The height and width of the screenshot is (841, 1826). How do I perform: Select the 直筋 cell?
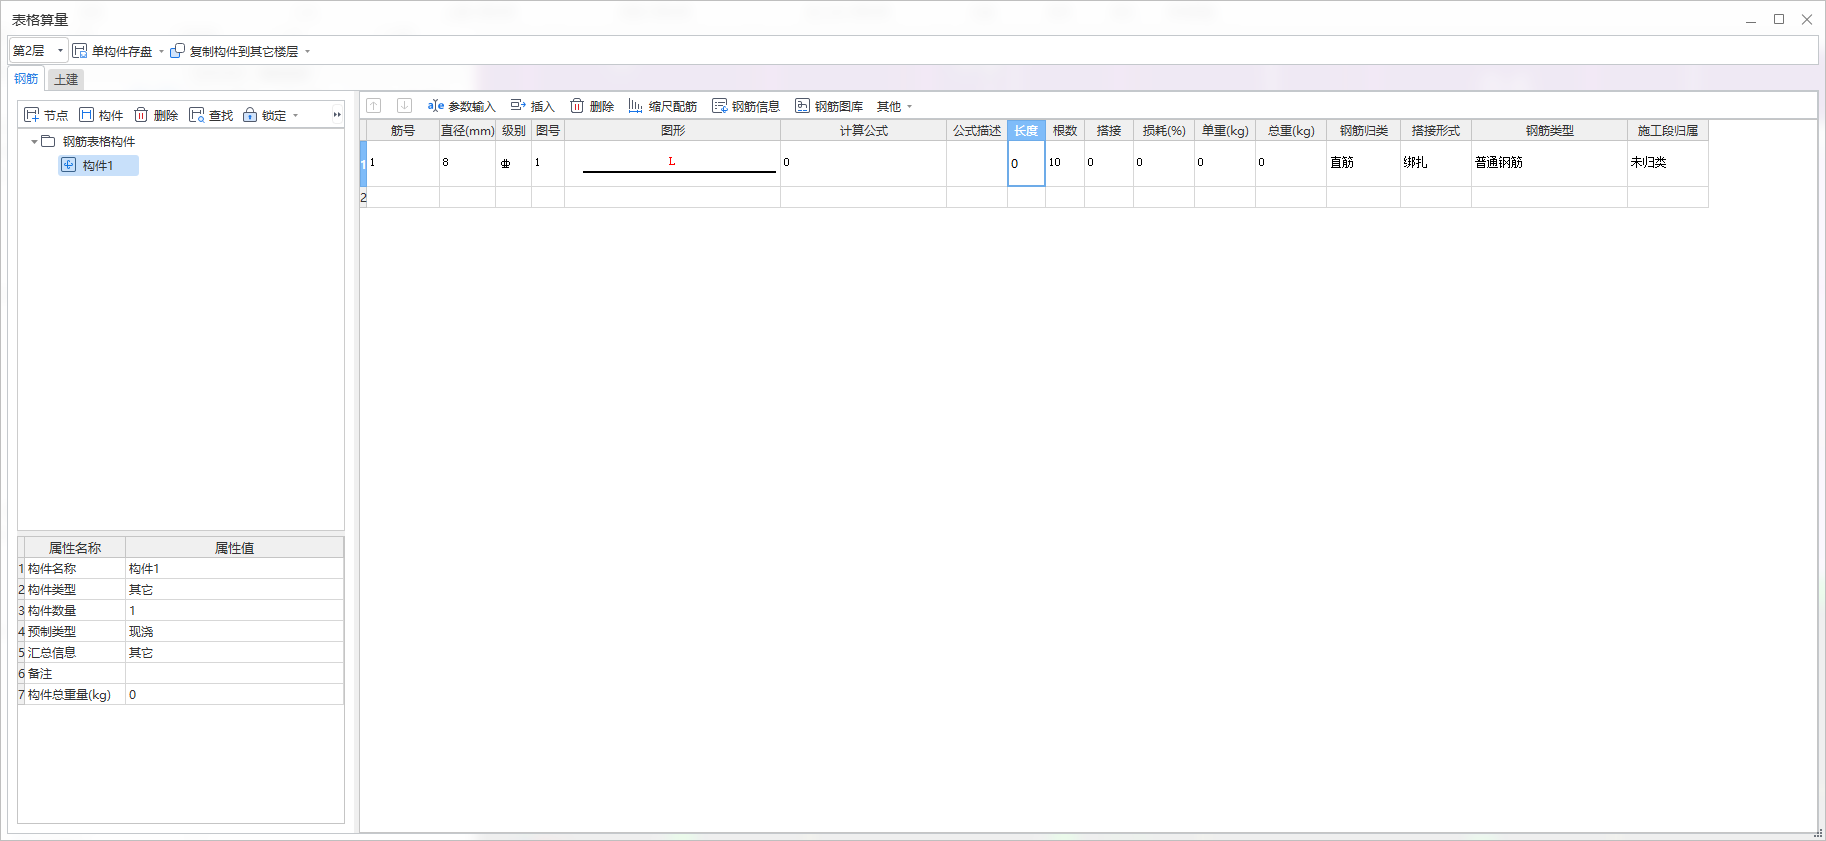(1363, 163)
